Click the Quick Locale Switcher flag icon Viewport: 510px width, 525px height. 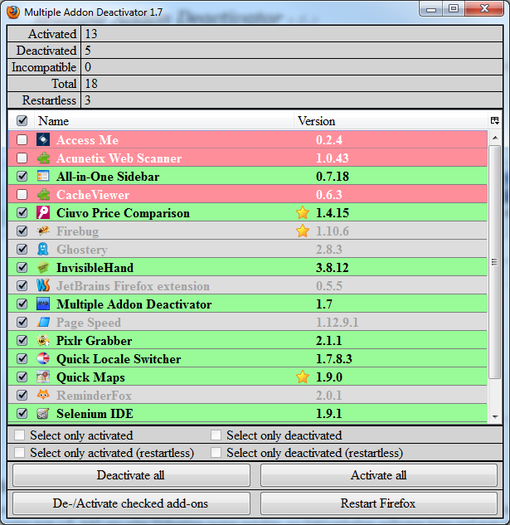coord(43,359)
